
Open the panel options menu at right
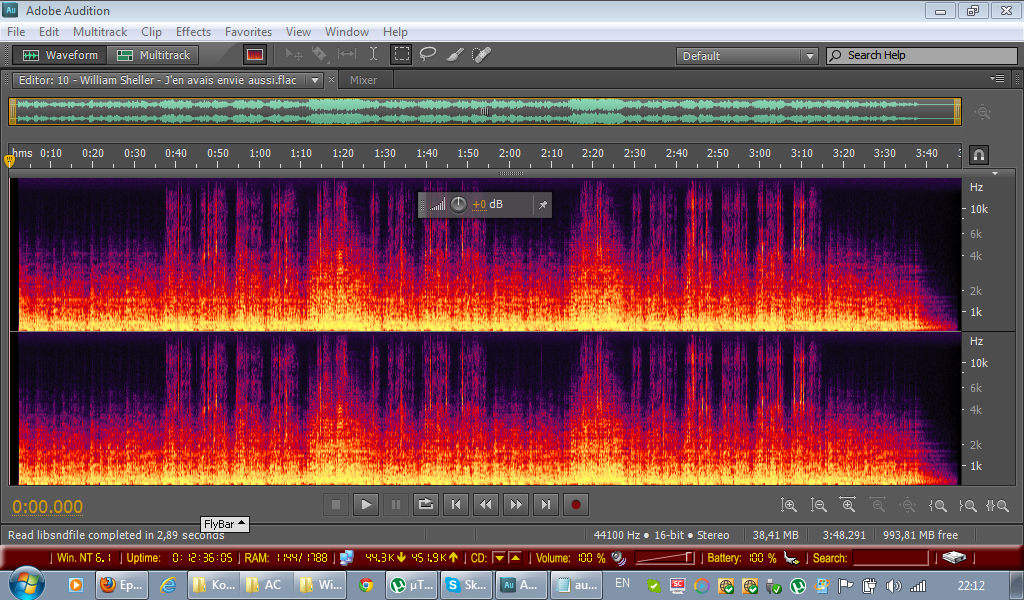(x=997, y=79)
